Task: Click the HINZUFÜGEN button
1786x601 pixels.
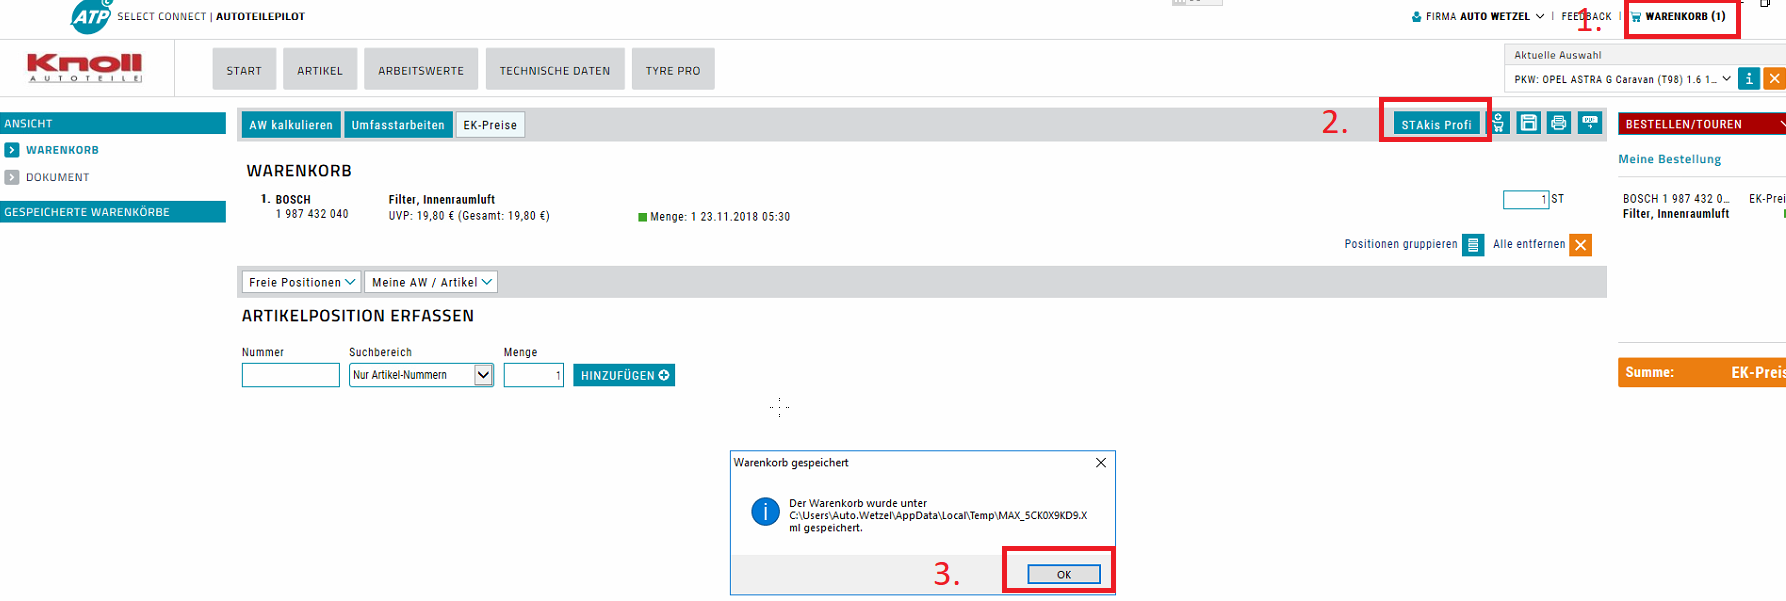Action: pyautogui.click(x=624, y=375)
